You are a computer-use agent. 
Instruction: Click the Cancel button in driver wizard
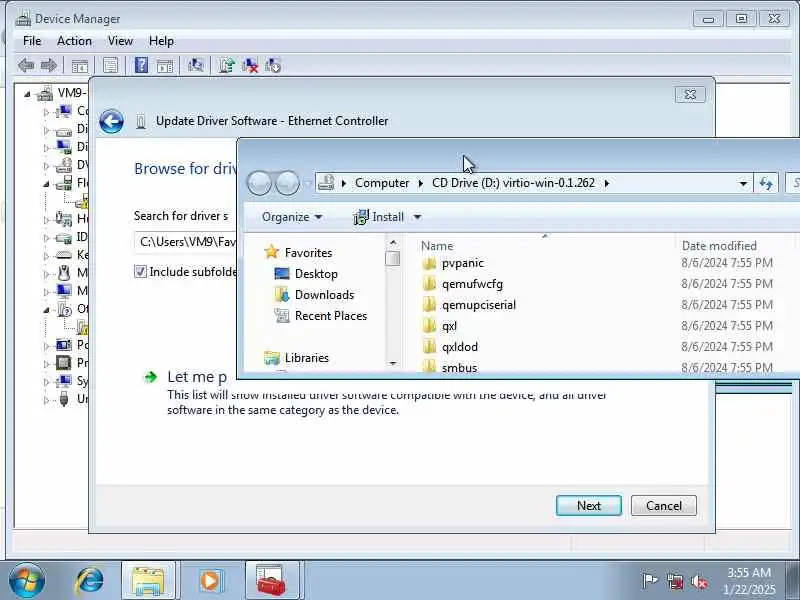tap(663, 506)
